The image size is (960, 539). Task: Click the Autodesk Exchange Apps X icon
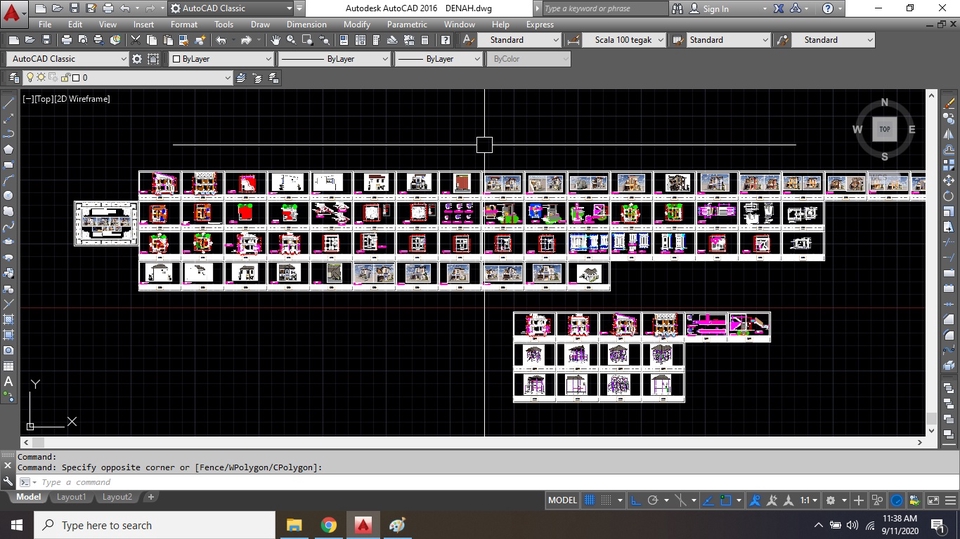[779, 9]
